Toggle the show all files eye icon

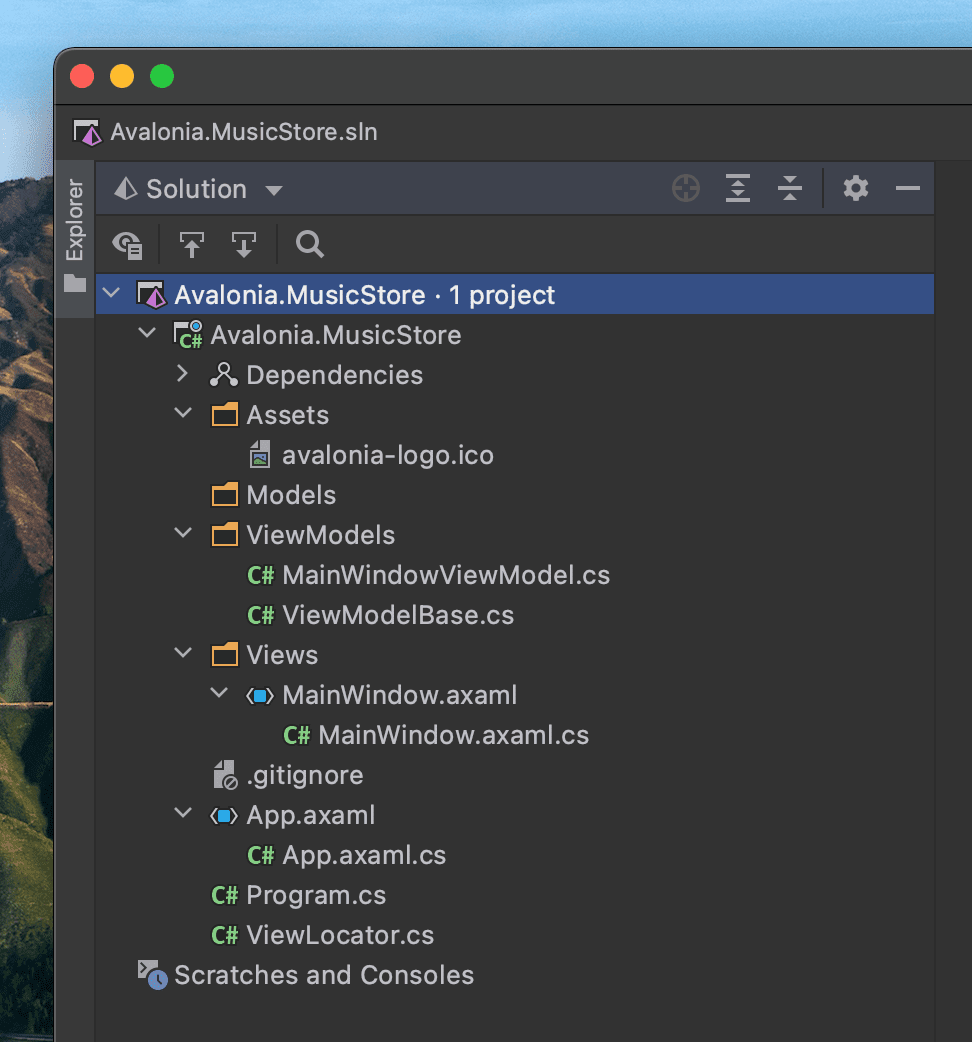pos(128,244)
